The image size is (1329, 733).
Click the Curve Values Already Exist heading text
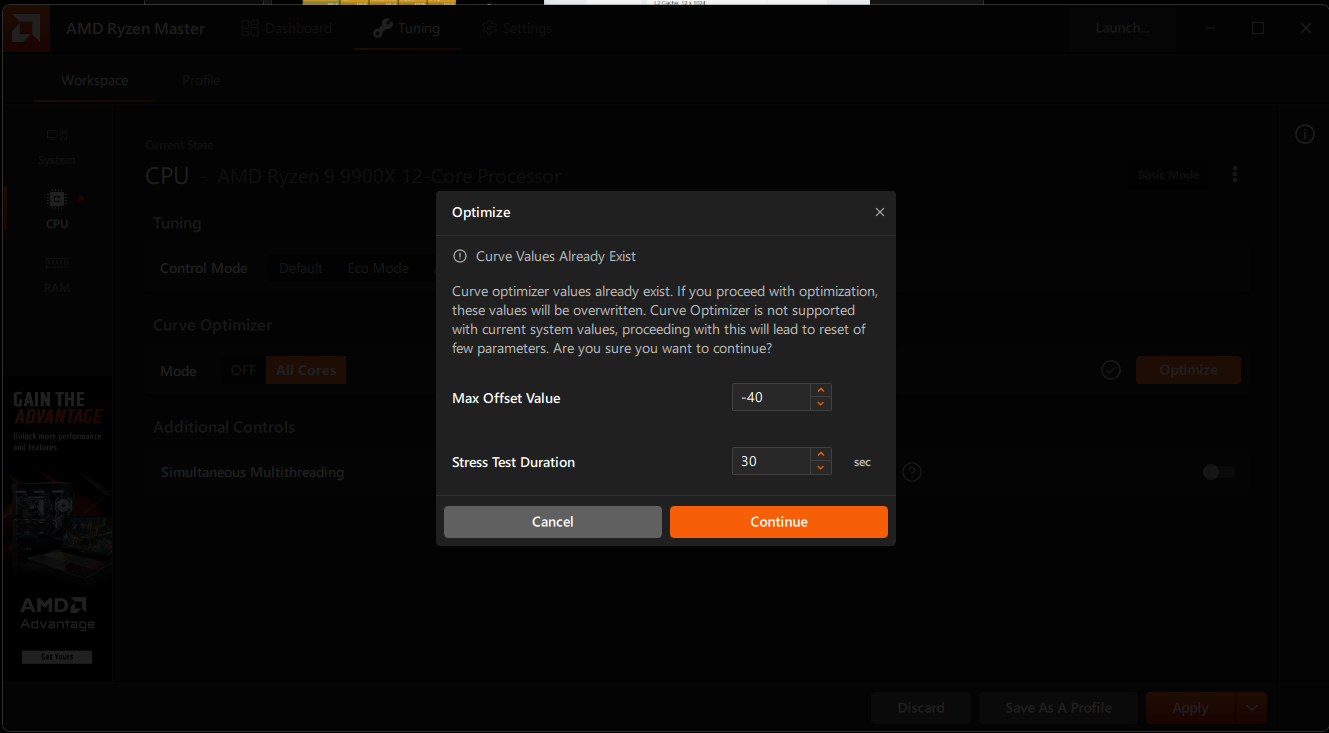[x=556, y=256]
